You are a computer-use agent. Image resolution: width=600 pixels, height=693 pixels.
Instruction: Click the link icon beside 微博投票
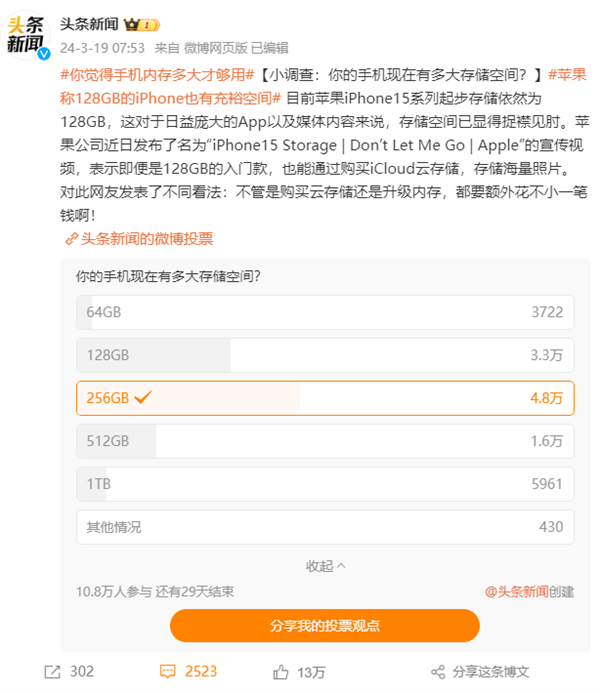click(71, 239)
